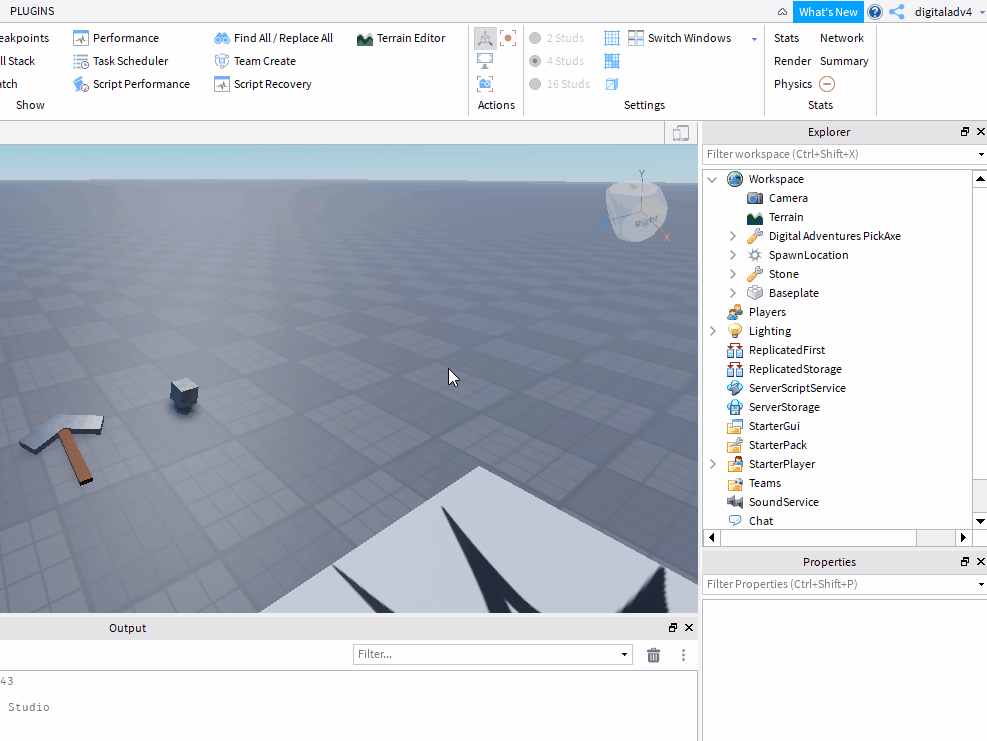
Task: Expand the Stone node
Action: pyautogui.click(x=733, y=274)
